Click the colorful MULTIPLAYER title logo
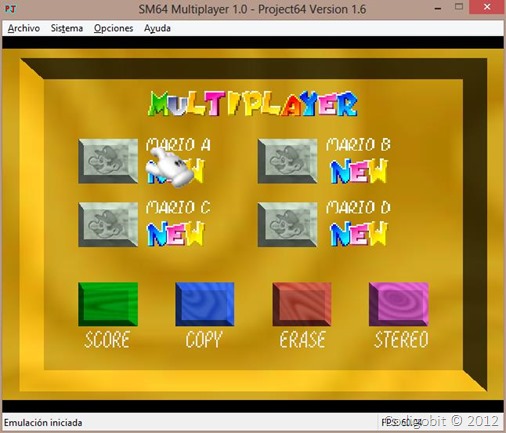 [253, 104]
